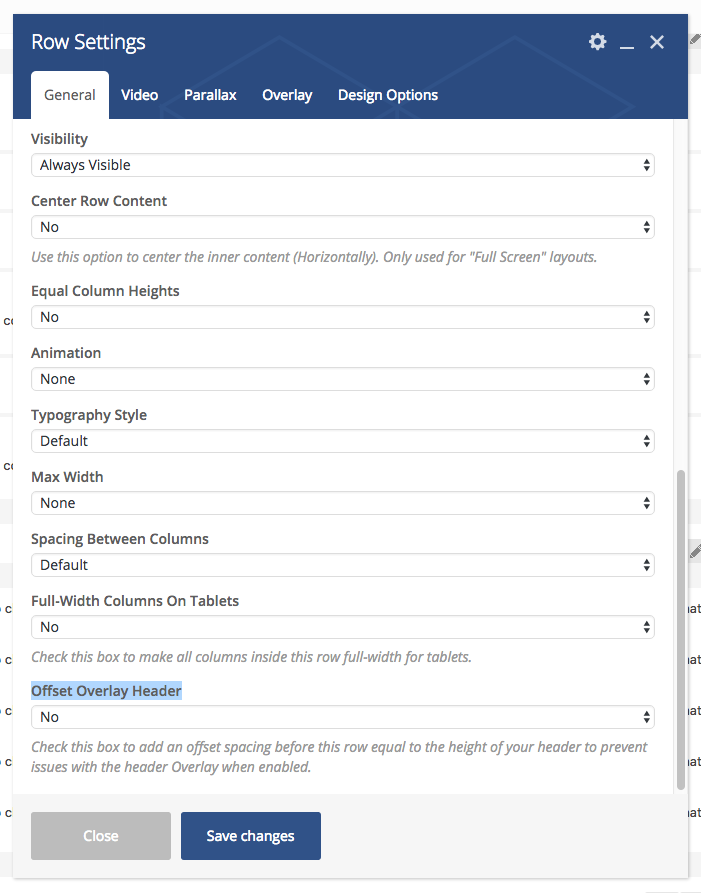701x893 pixels.
Task: Click the center-content help text about Full Screen layouts
Action: (314, 257)
